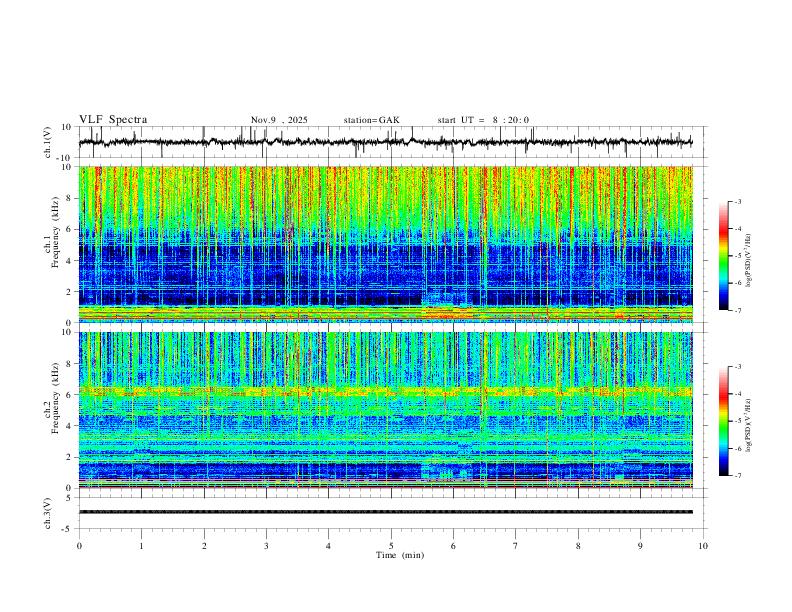
Task: Click the ch.3 flat black voltage trace
Action: (x=385, y=512)
